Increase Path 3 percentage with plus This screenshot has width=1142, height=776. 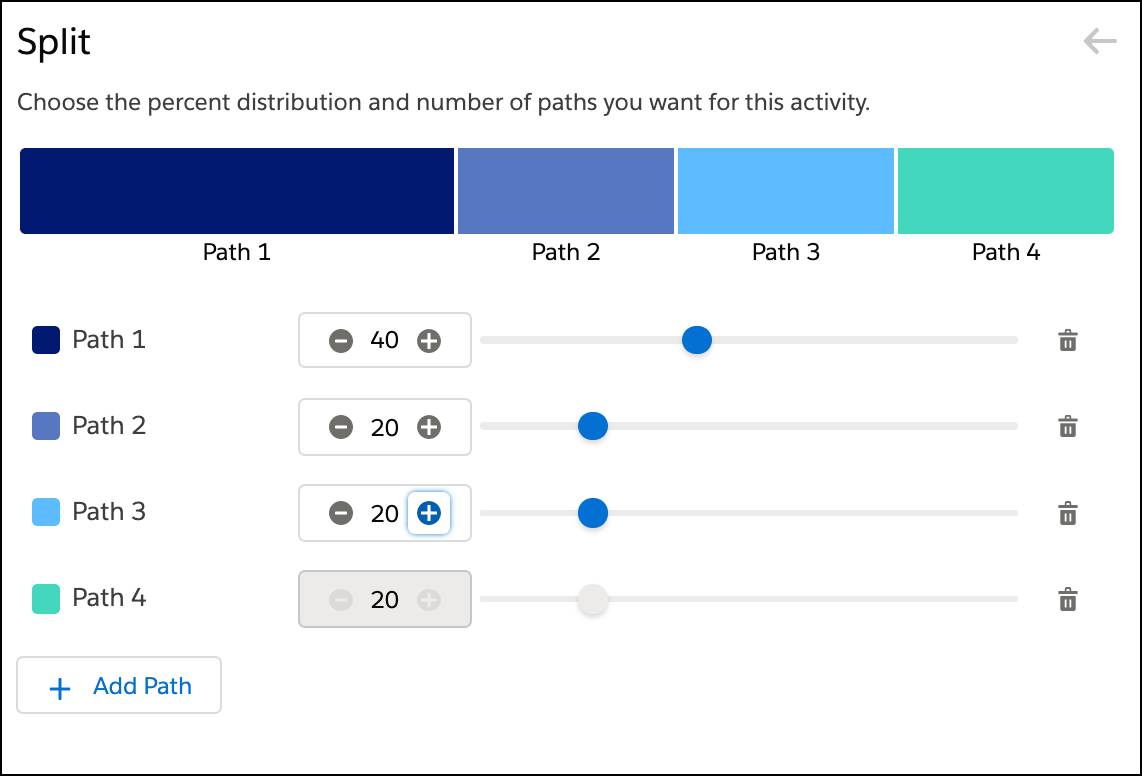(429, 513)
